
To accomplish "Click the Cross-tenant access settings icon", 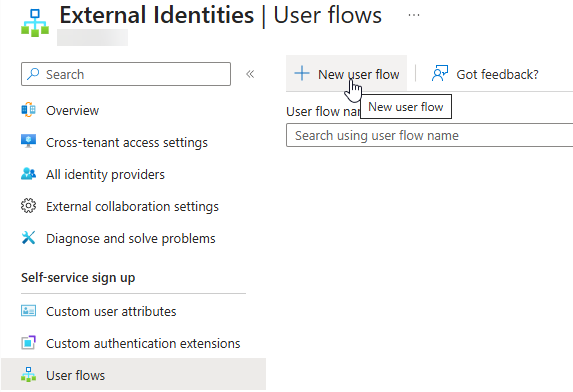I will coord(29,142).
